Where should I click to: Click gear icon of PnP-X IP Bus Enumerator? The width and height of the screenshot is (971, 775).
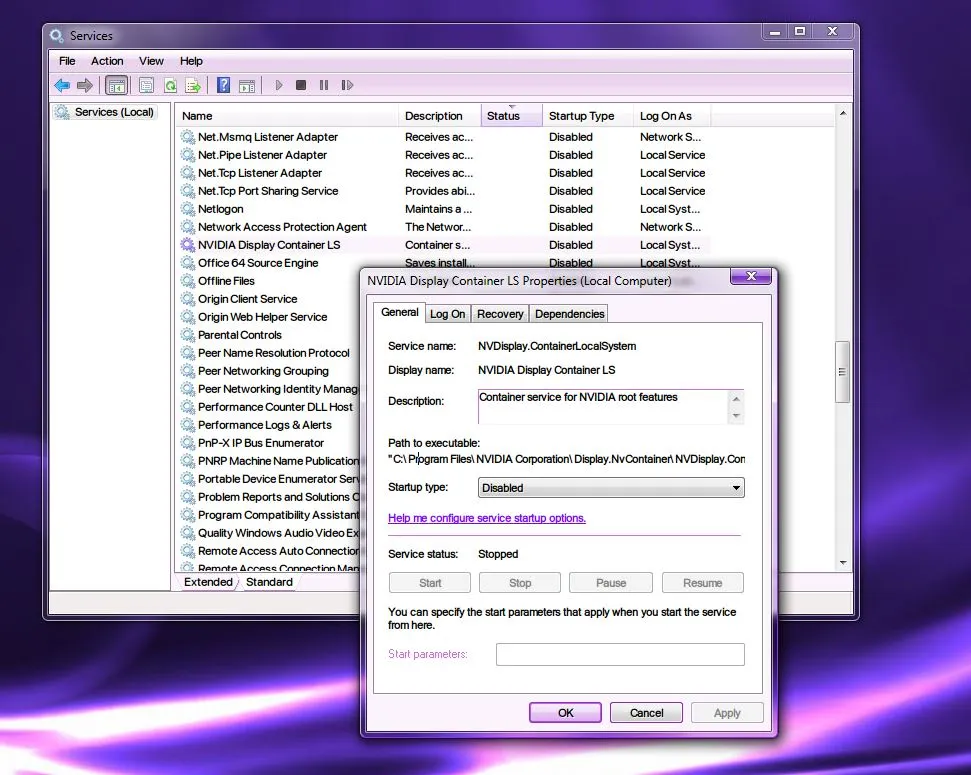(188, 443)
